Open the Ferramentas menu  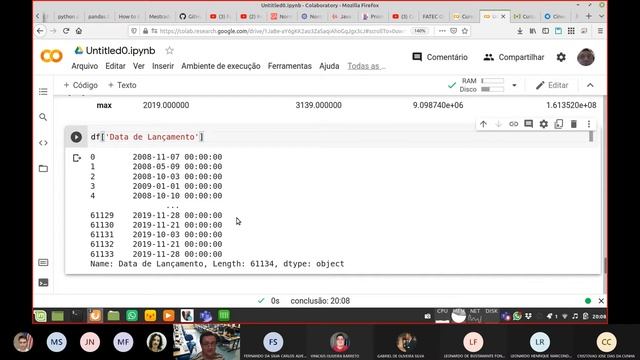click(290, 66)
